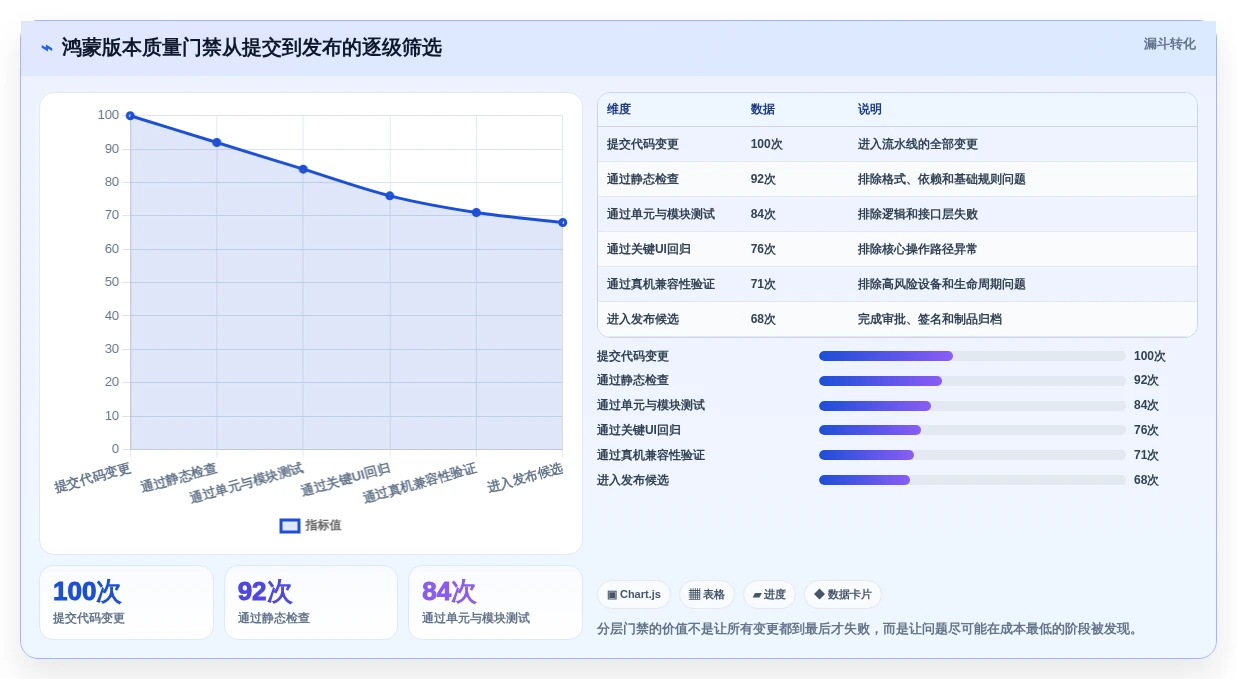
Task: Select the 提交代码变更 table row cell
Action: (x=643, y=144)
